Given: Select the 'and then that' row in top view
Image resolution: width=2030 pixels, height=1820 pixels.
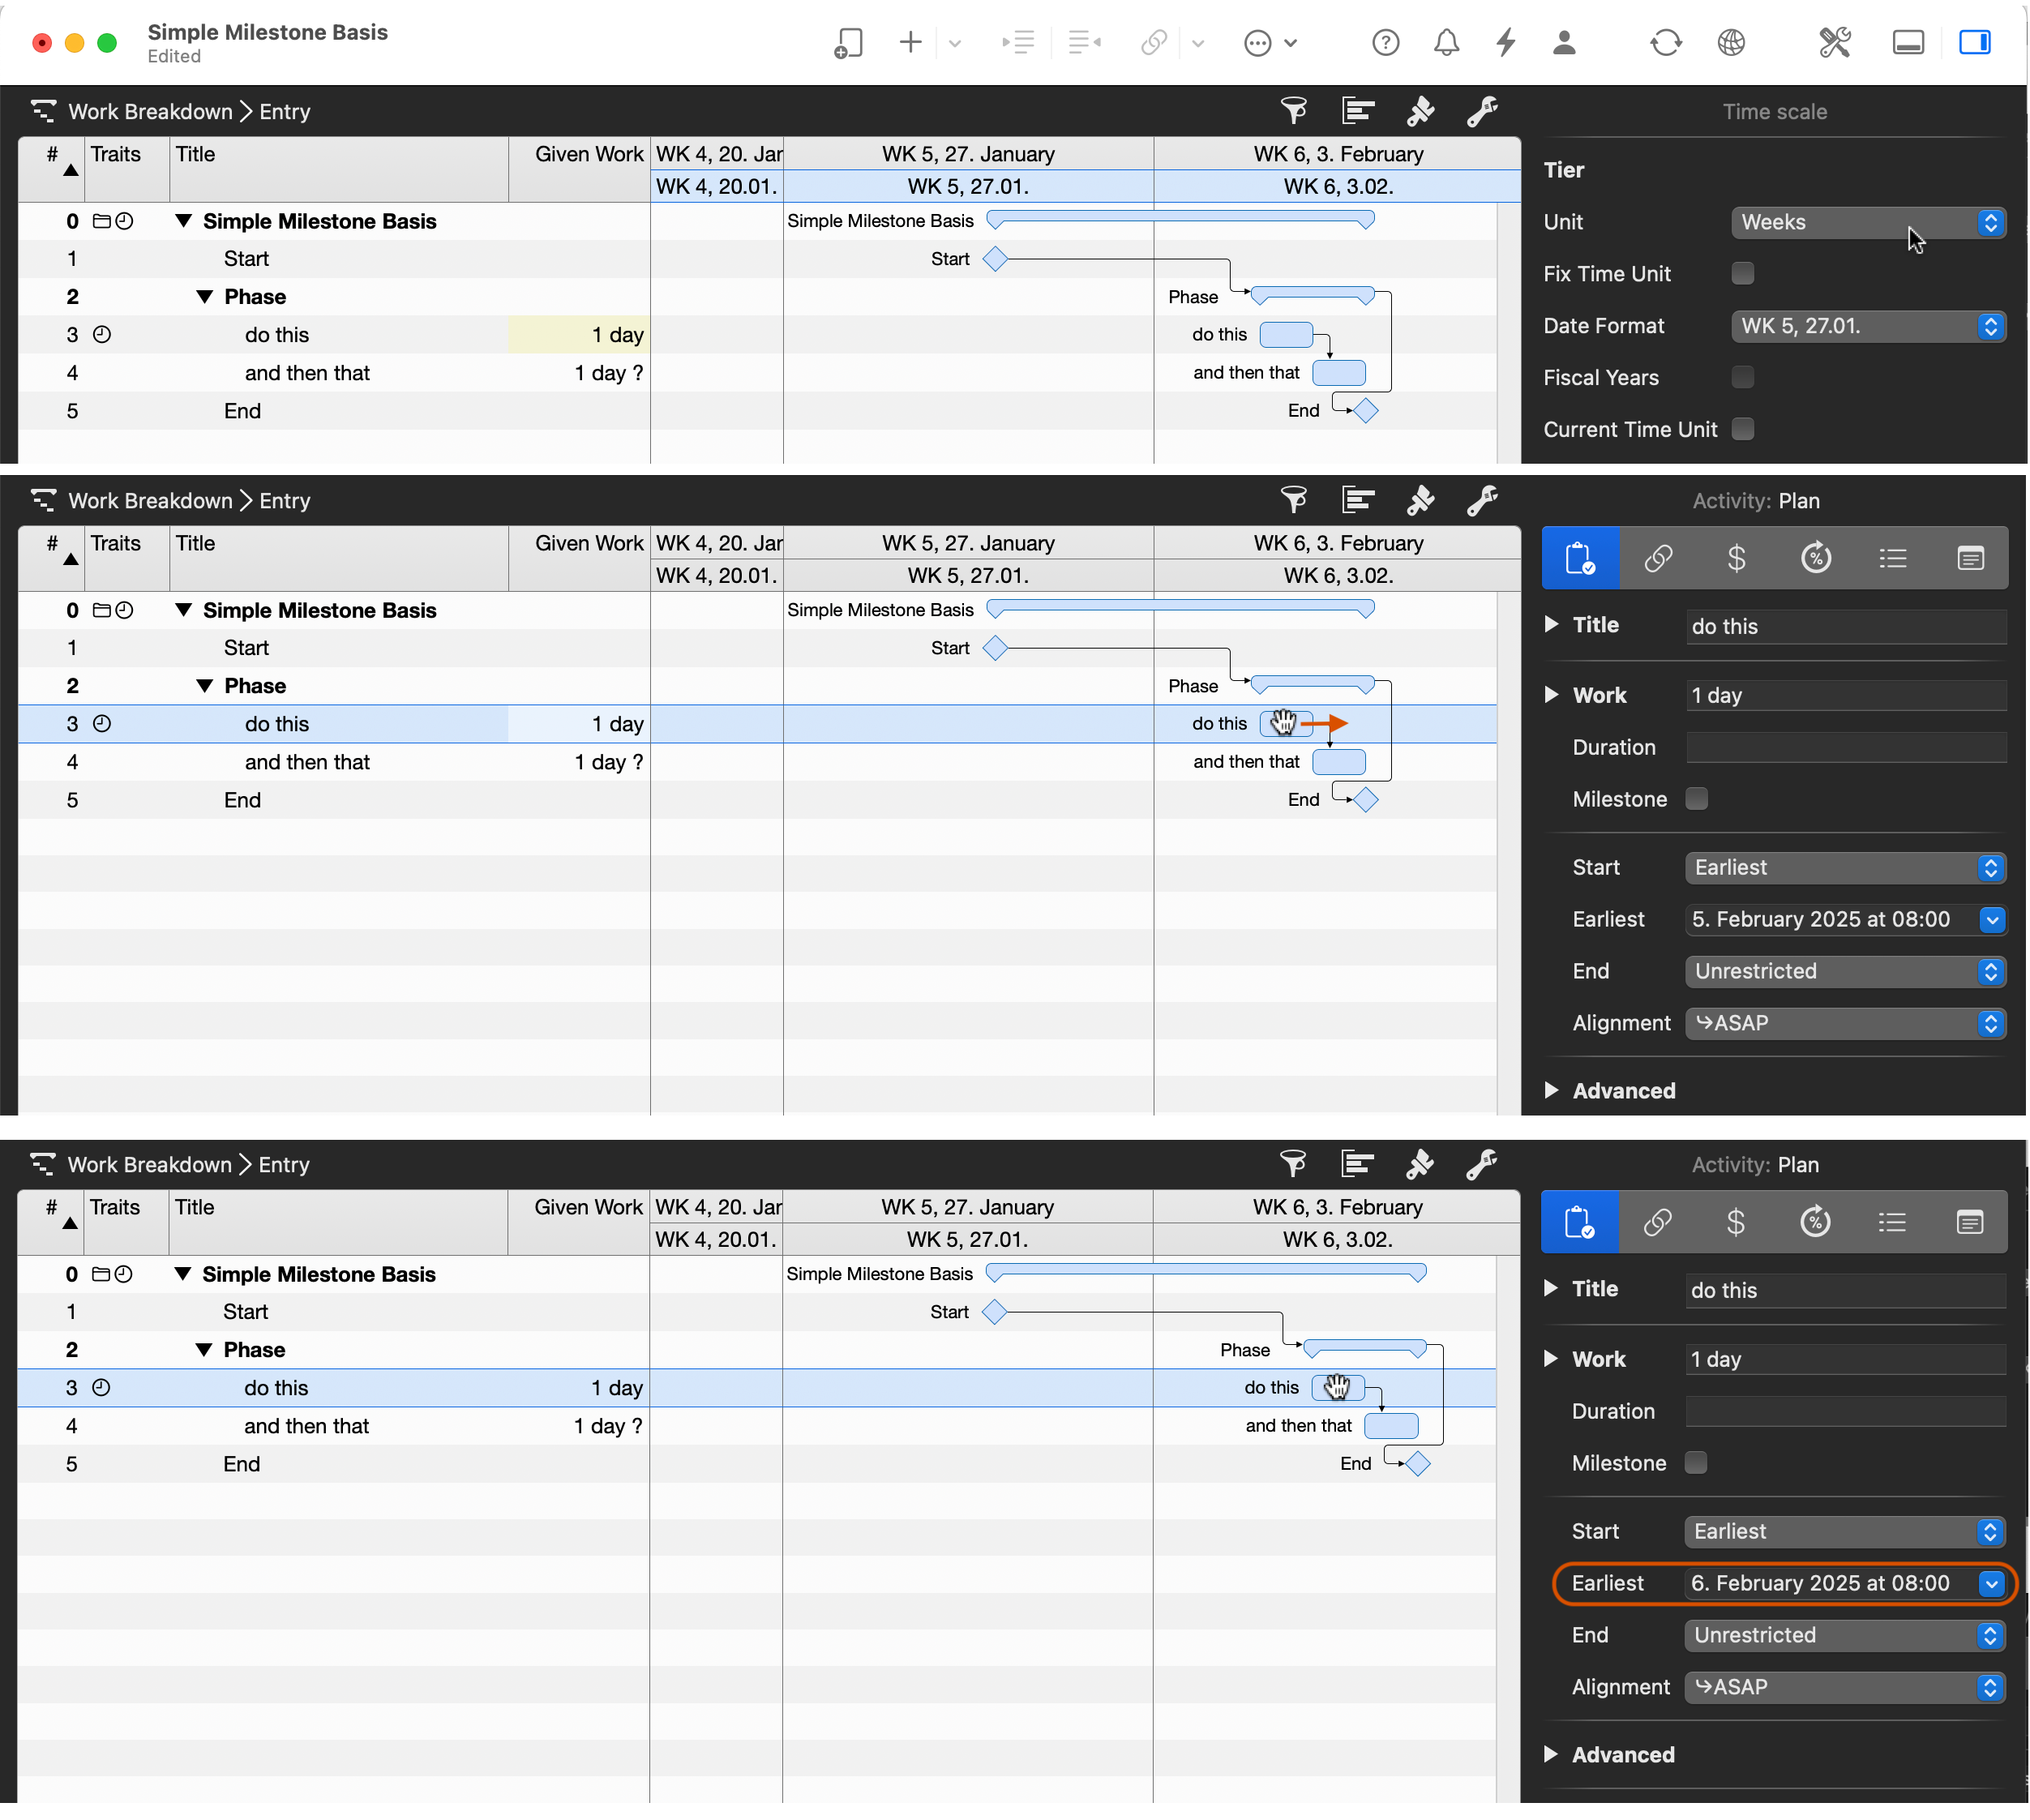Looking at the screenshot, I should (334, 373).
